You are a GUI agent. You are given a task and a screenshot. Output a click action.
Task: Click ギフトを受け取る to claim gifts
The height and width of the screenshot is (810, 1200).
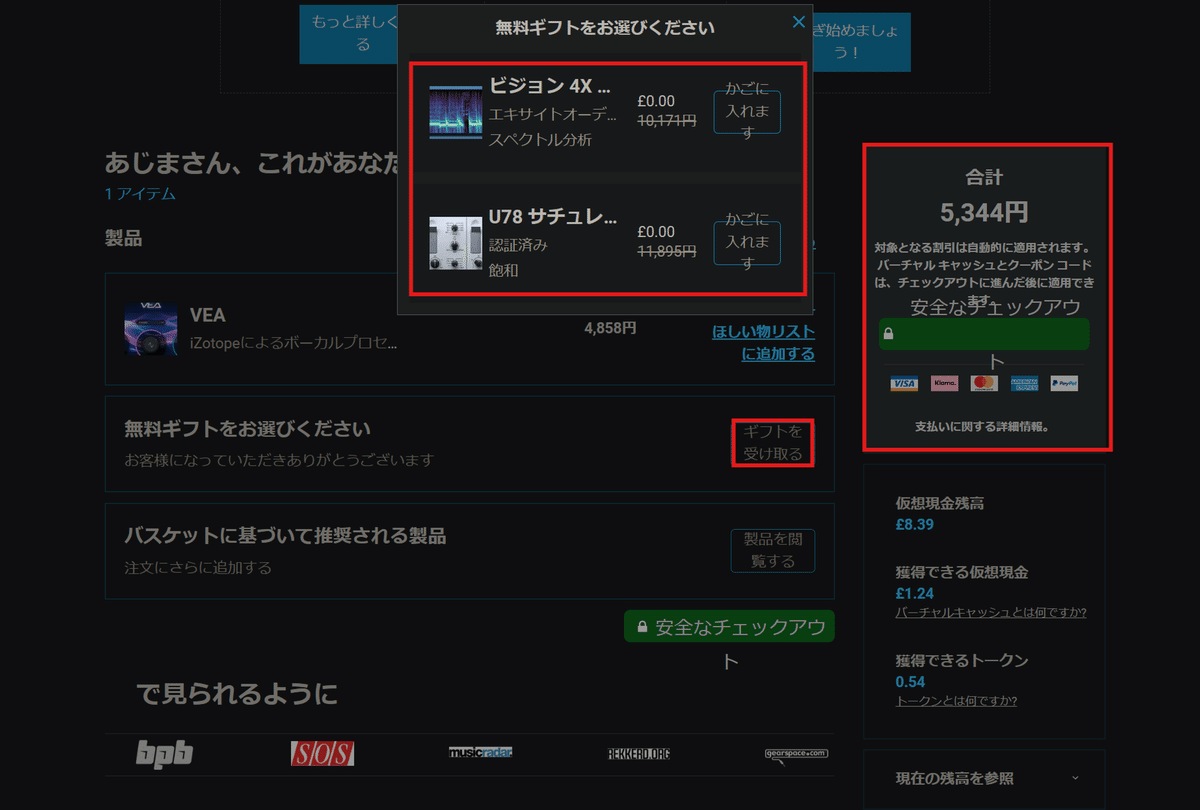(772, 443)
